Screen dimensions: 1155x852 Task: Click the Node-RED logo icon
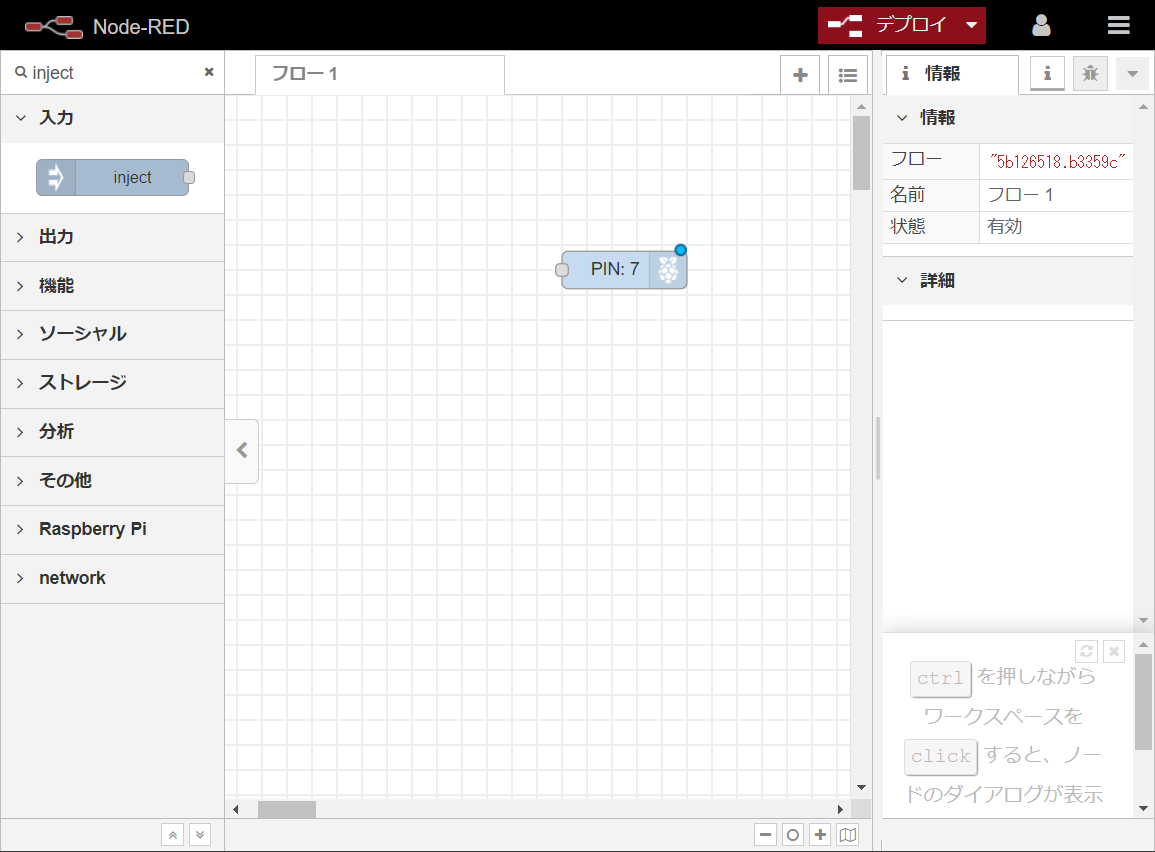(x=53, y=27)
